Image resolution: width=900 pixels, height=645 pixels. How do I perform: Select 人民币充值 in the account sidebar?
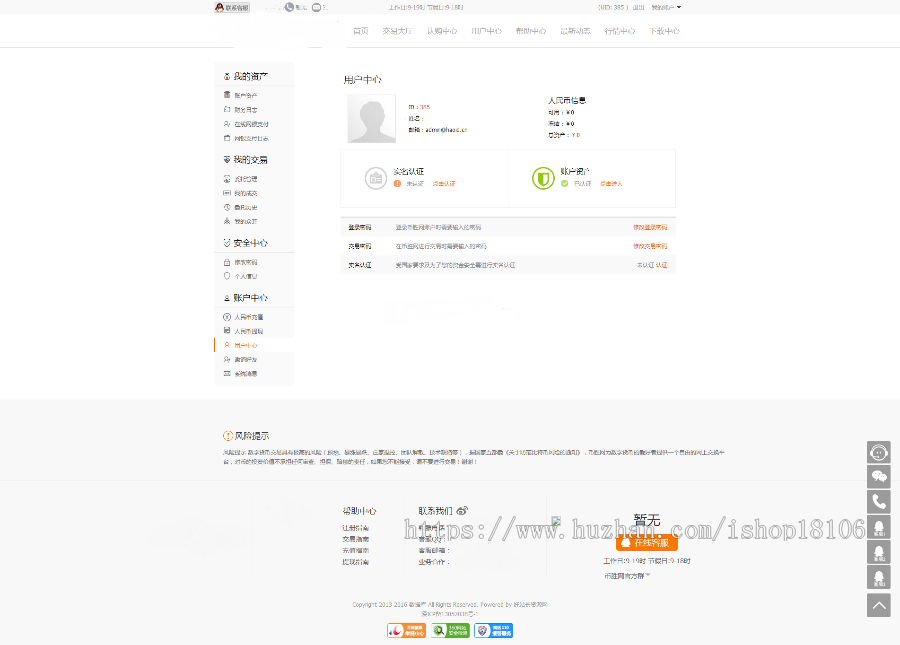250,316
